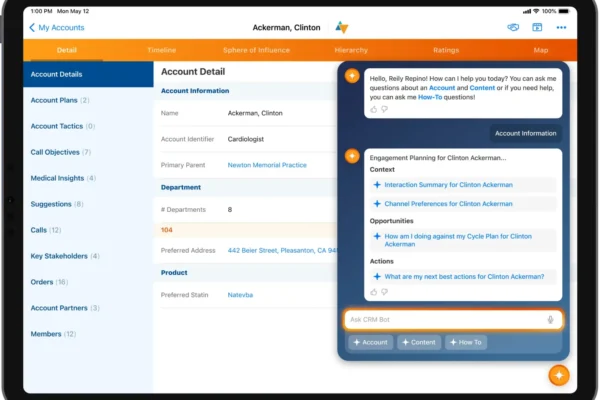
Task: Tap the Content suggestion chip
Action: coord(419,342)
